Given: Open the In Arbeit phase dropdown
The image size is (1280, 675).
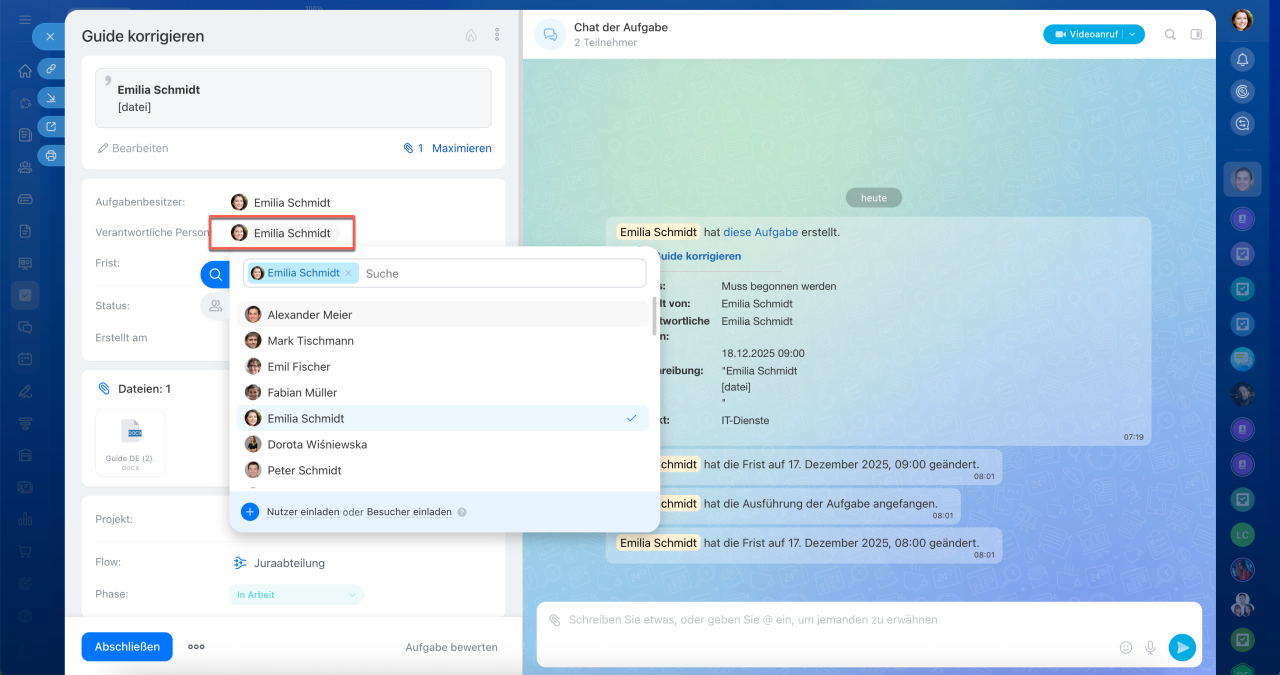Looking at the screenshot, I should pyautogui.click(x=297, y=595).
